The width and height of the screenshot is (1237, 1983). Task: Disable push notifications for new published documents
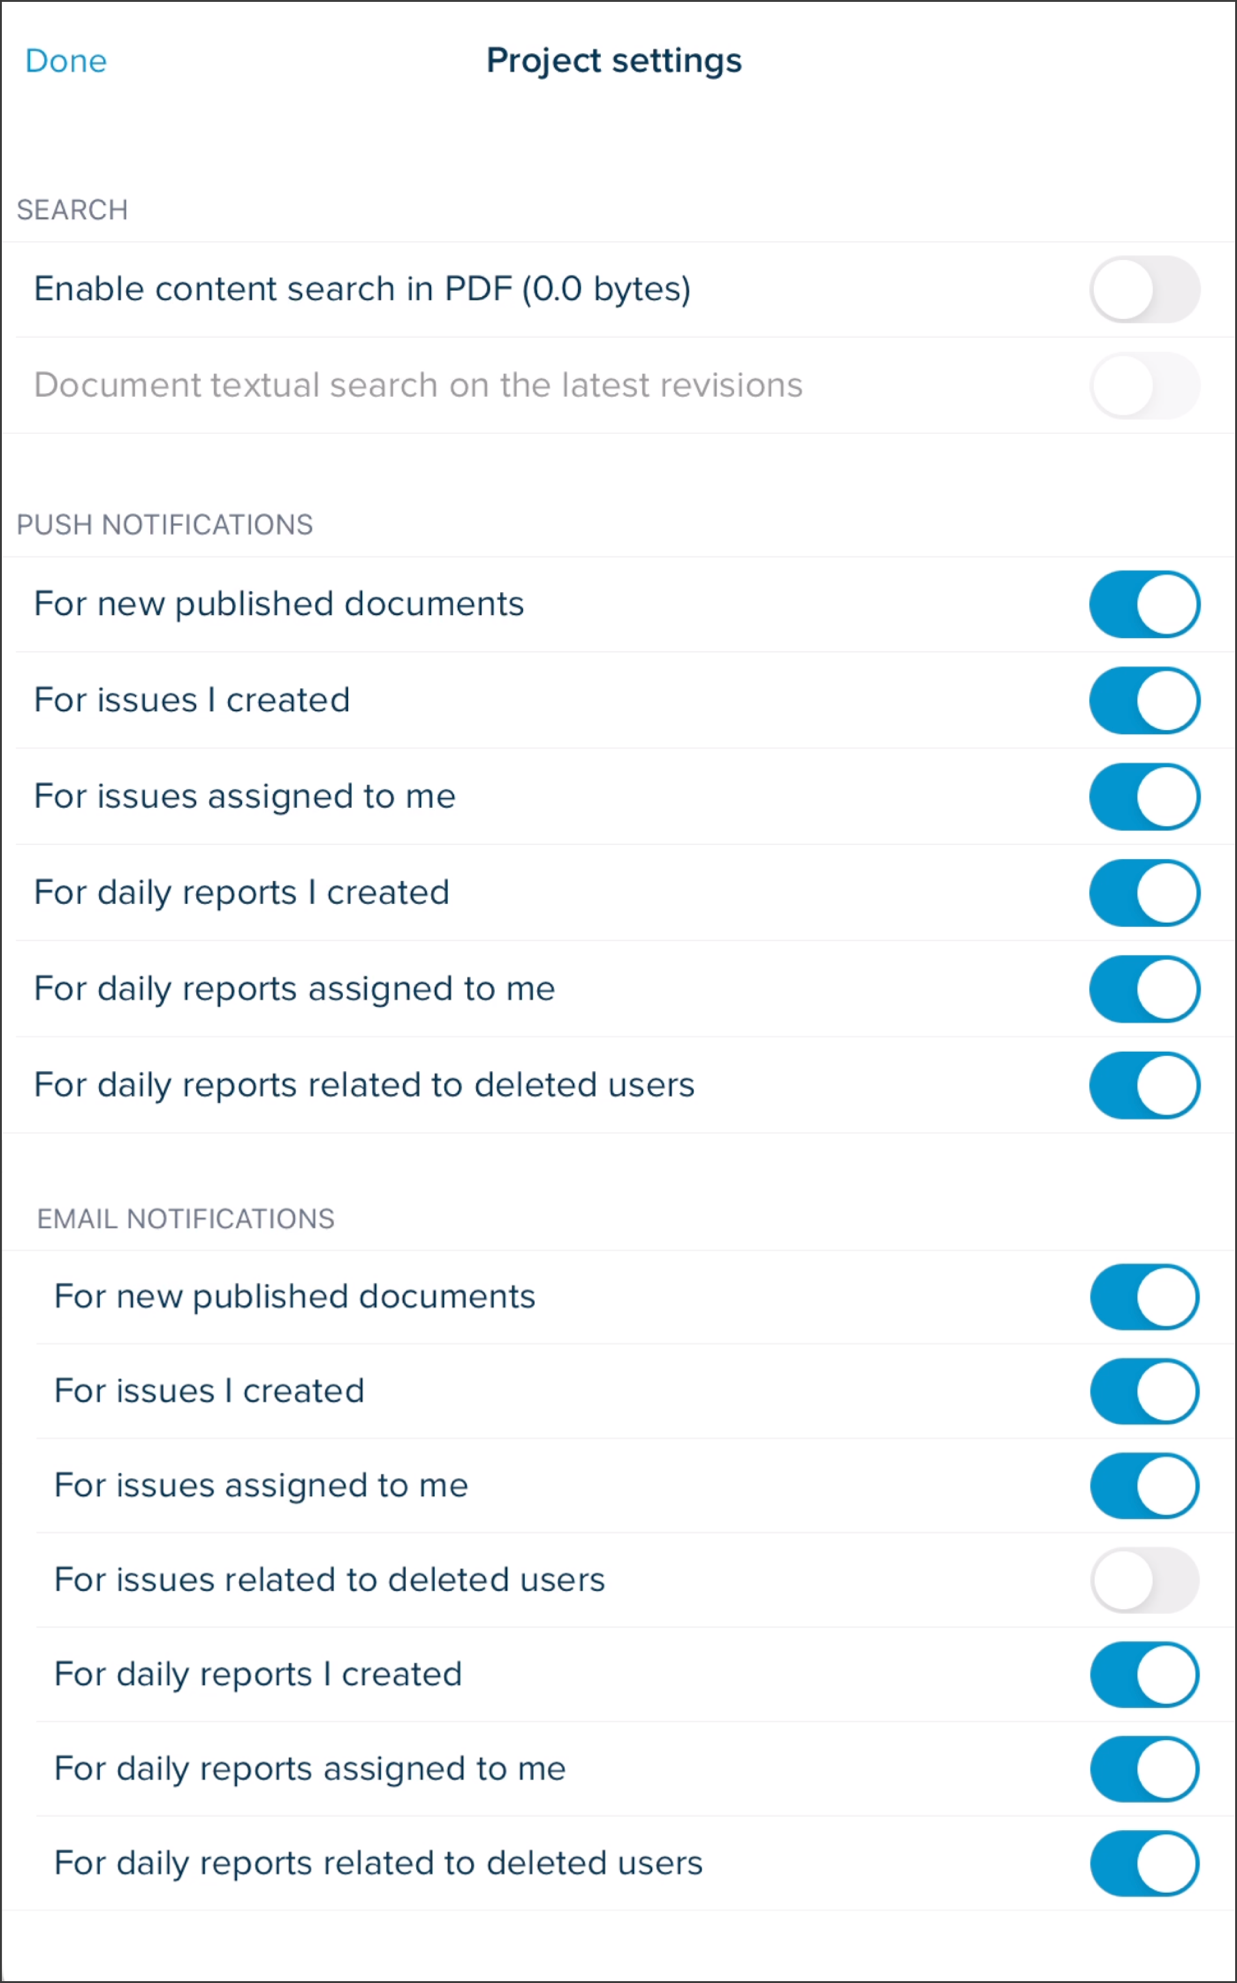click(1145, 604)
